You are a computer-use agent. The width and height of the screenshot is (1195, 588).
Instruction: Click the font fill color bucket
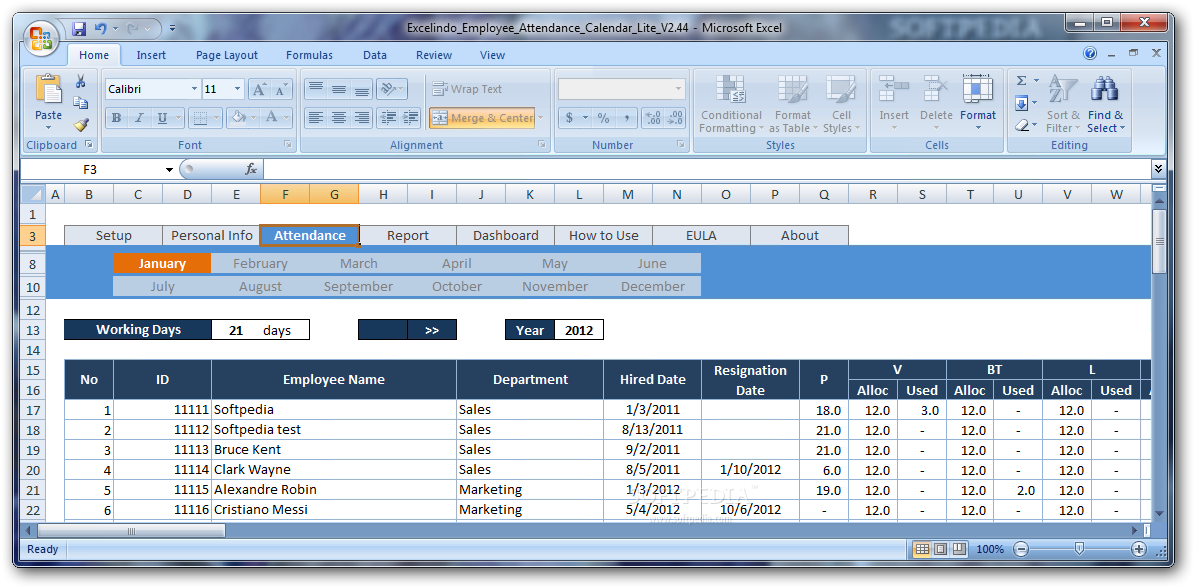point(239,117)
